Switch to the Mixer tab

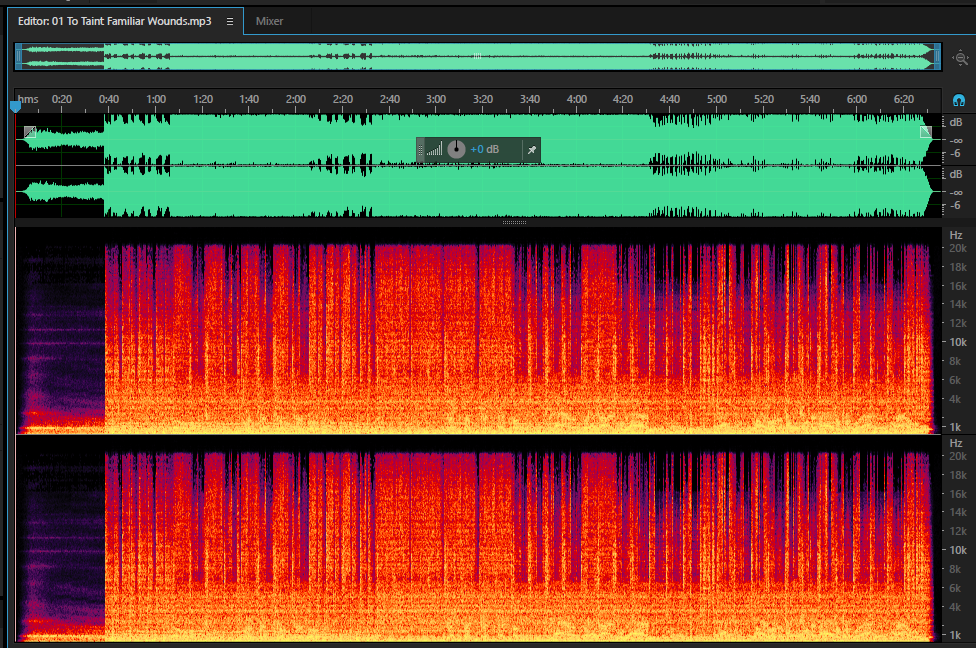click(269, 21)
